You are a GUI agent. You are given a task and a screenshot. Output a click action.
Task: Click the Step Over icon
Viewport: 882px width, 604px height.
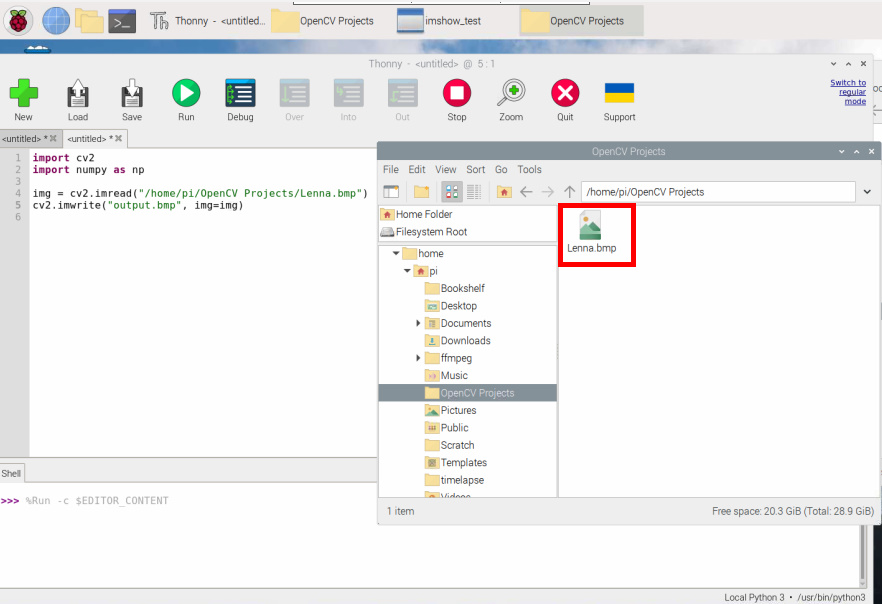294,93
